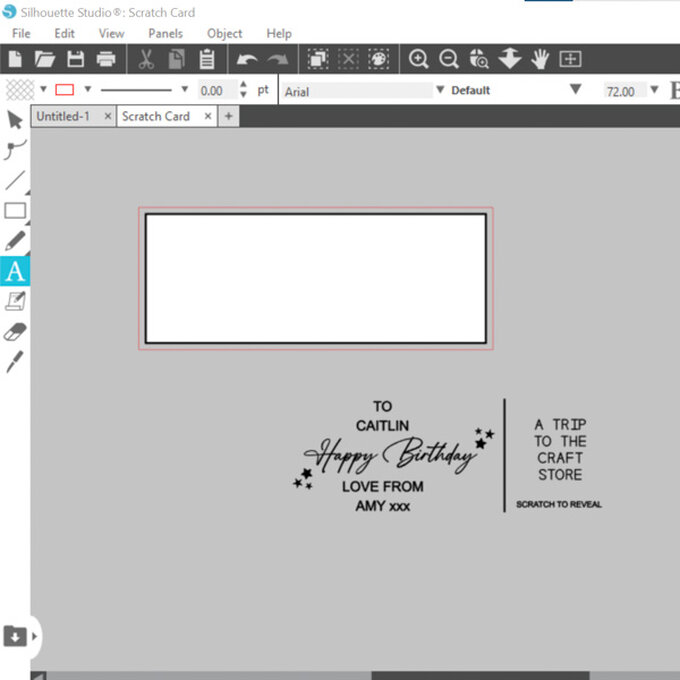Click the Cut scissors icon
This screenshot has width=680, height=680.
coord(146,59)
